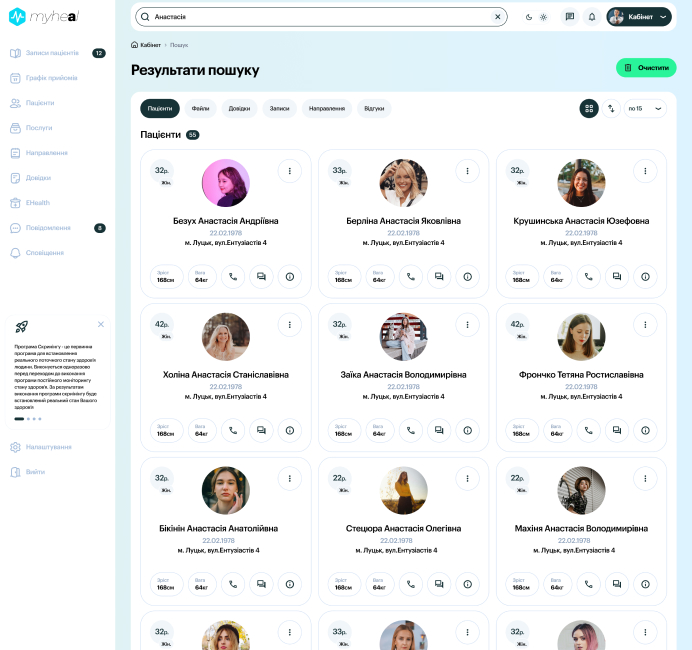Open the messages icon in top bar
The height and width of the screenshot is (650, 692).
click(x=569, y=17)
